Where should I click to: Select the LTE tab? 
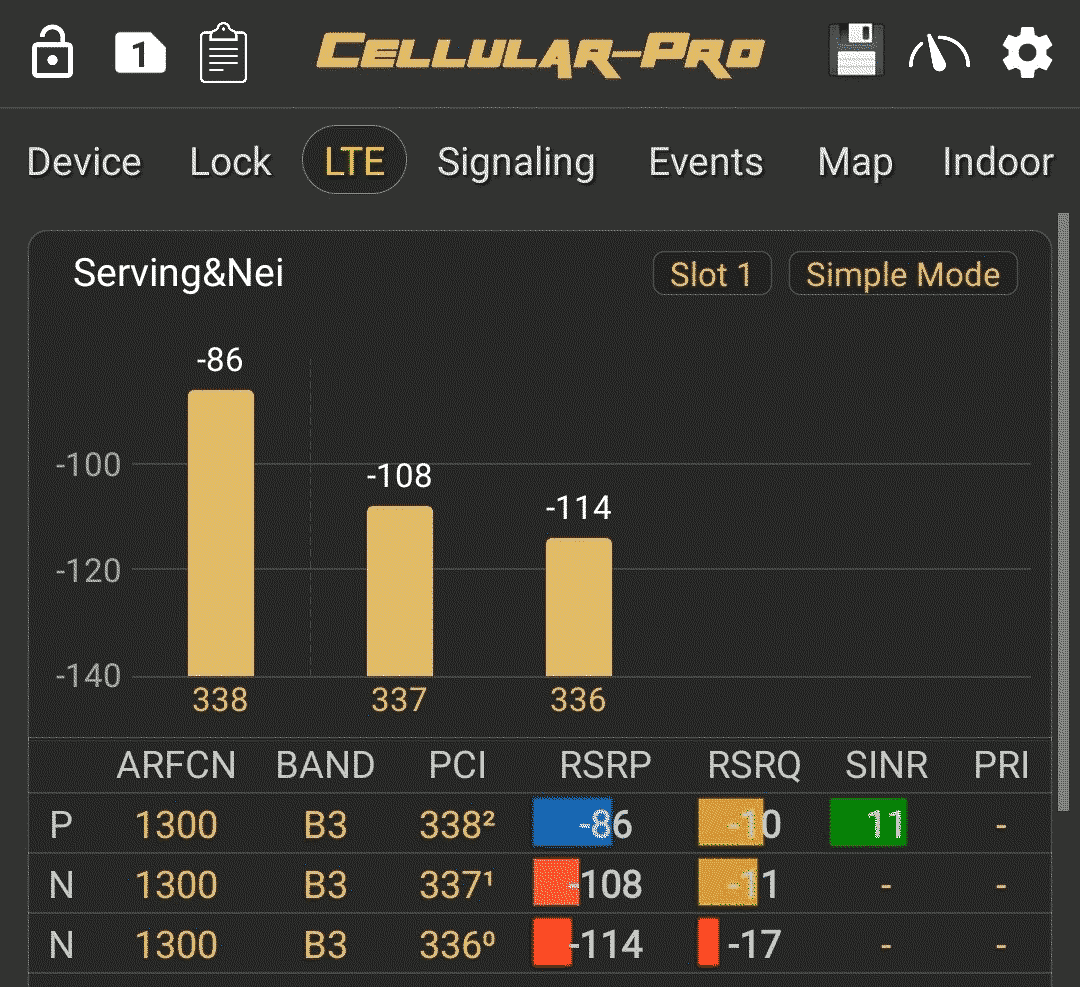pyautogui.click(x=354, y=160)
